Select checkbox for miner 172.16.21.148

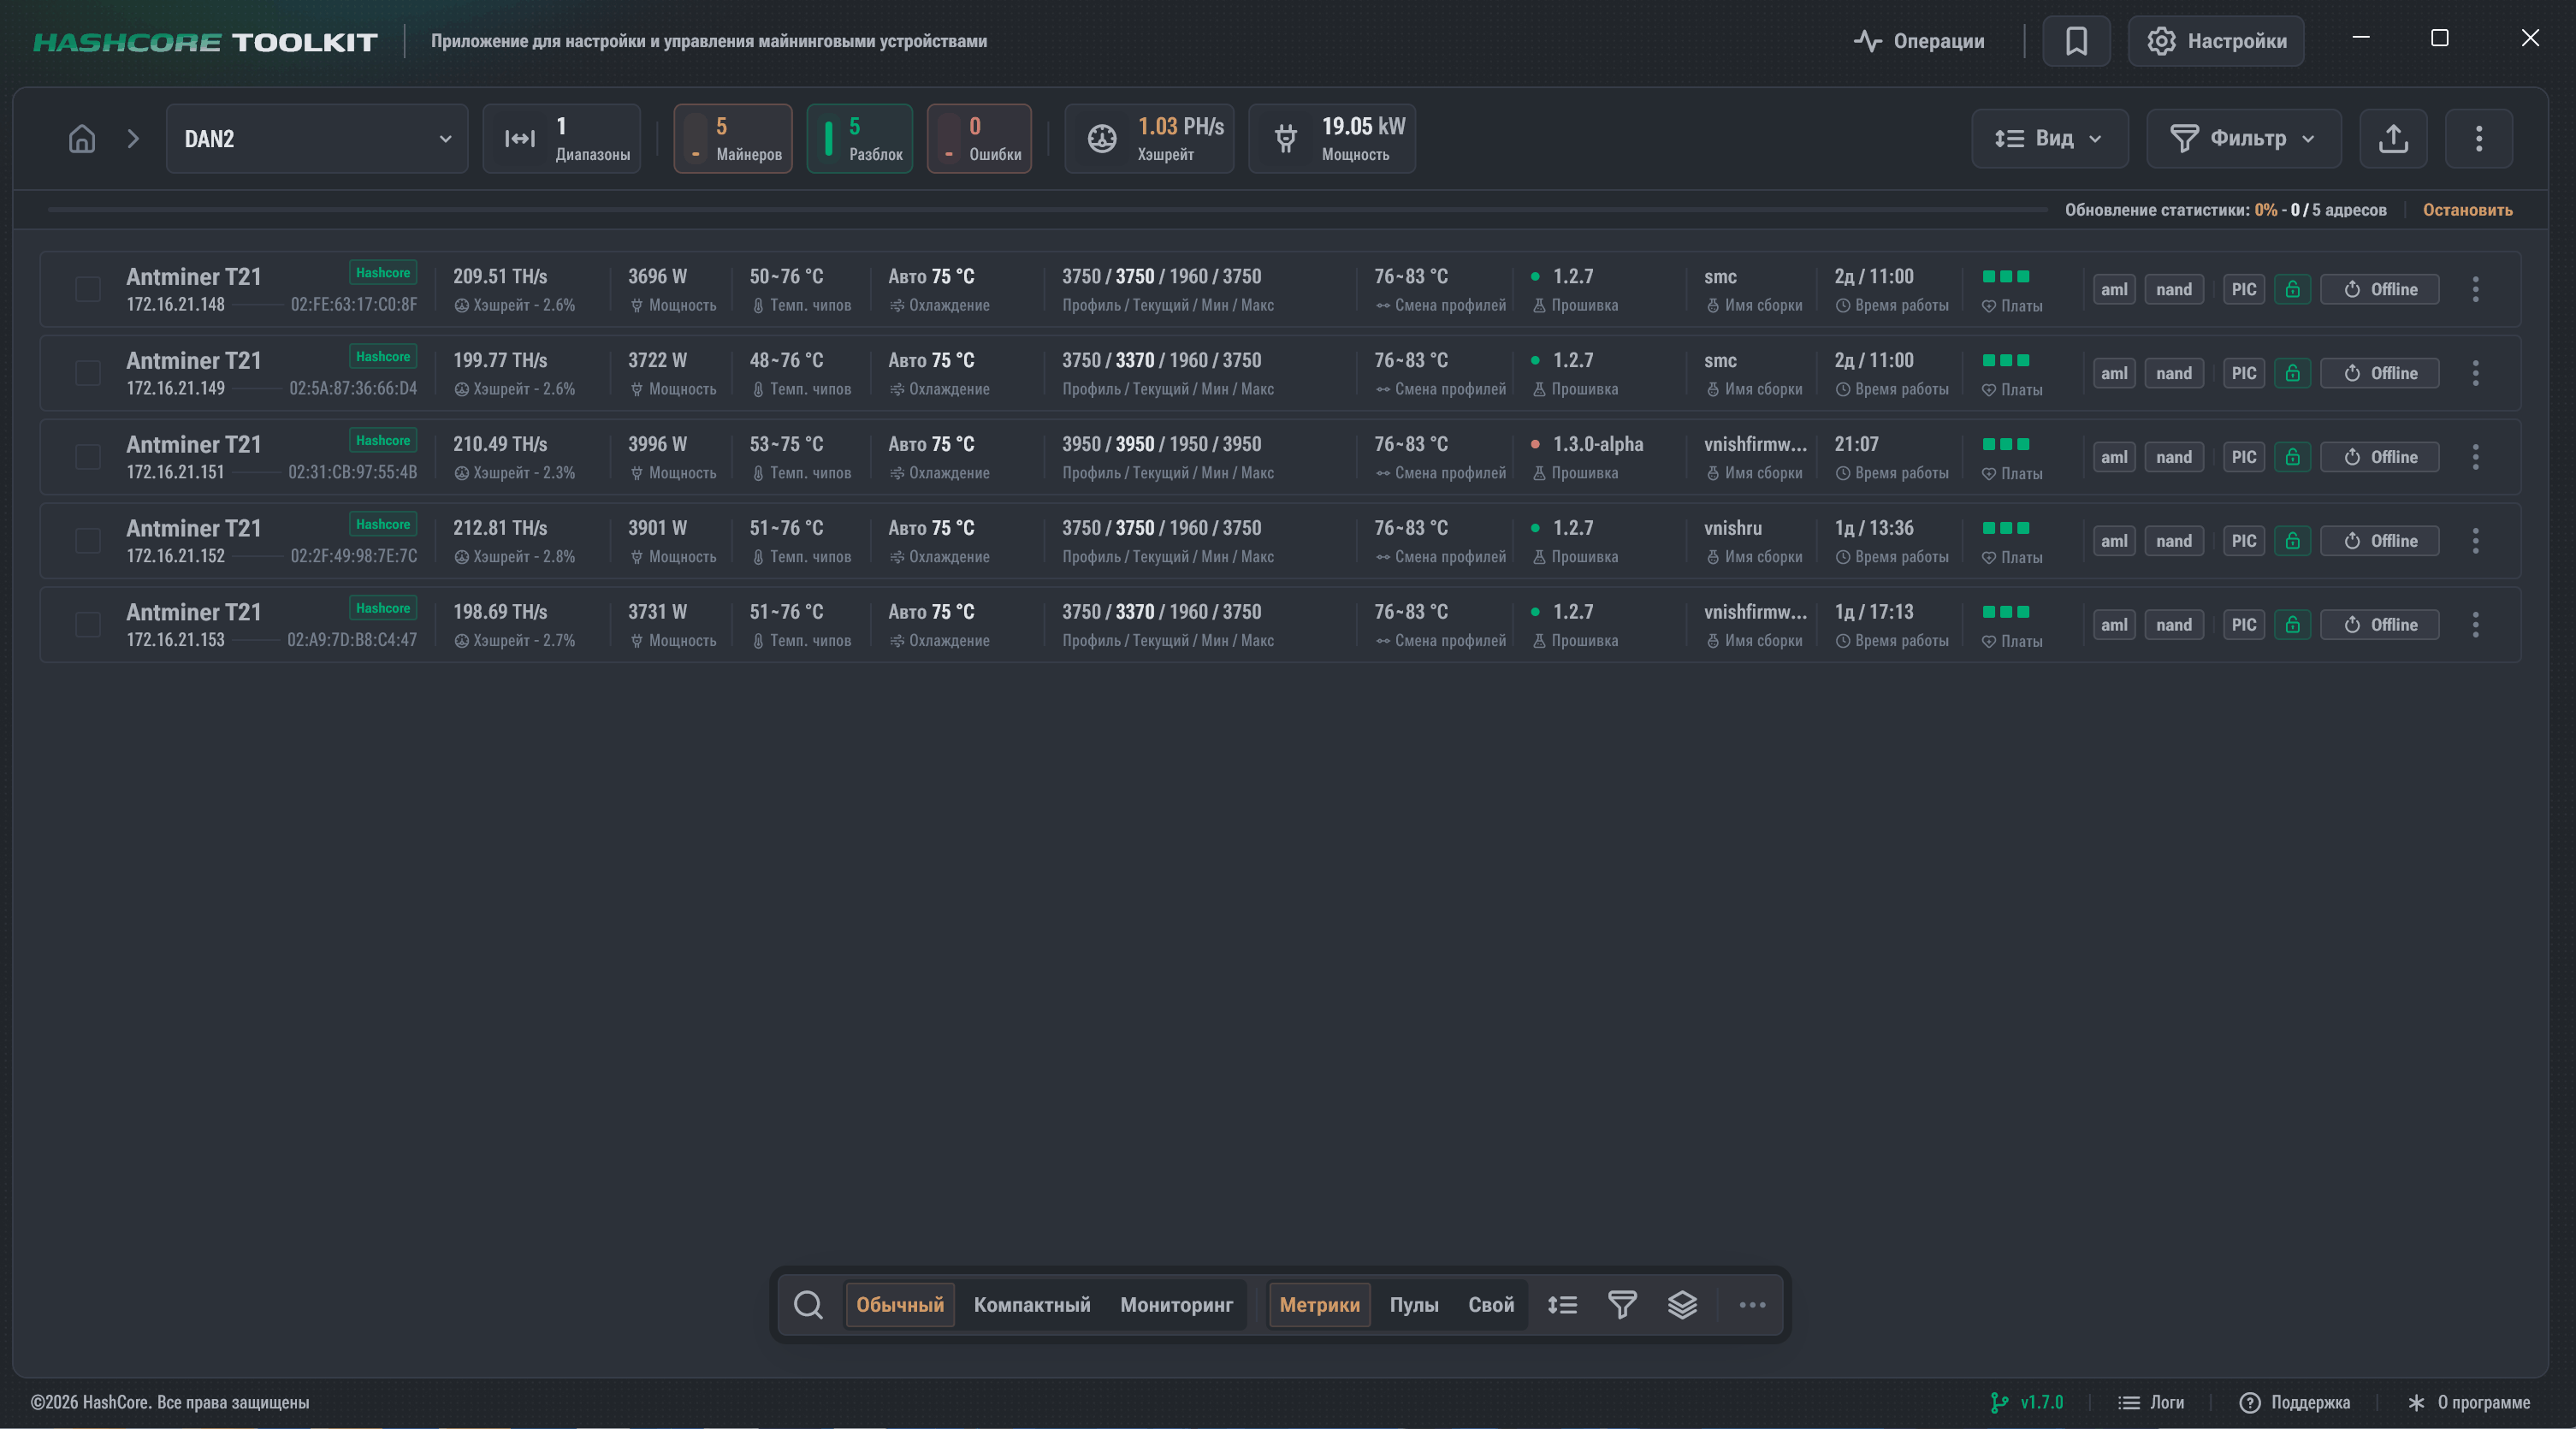click(x=88, y=290)
